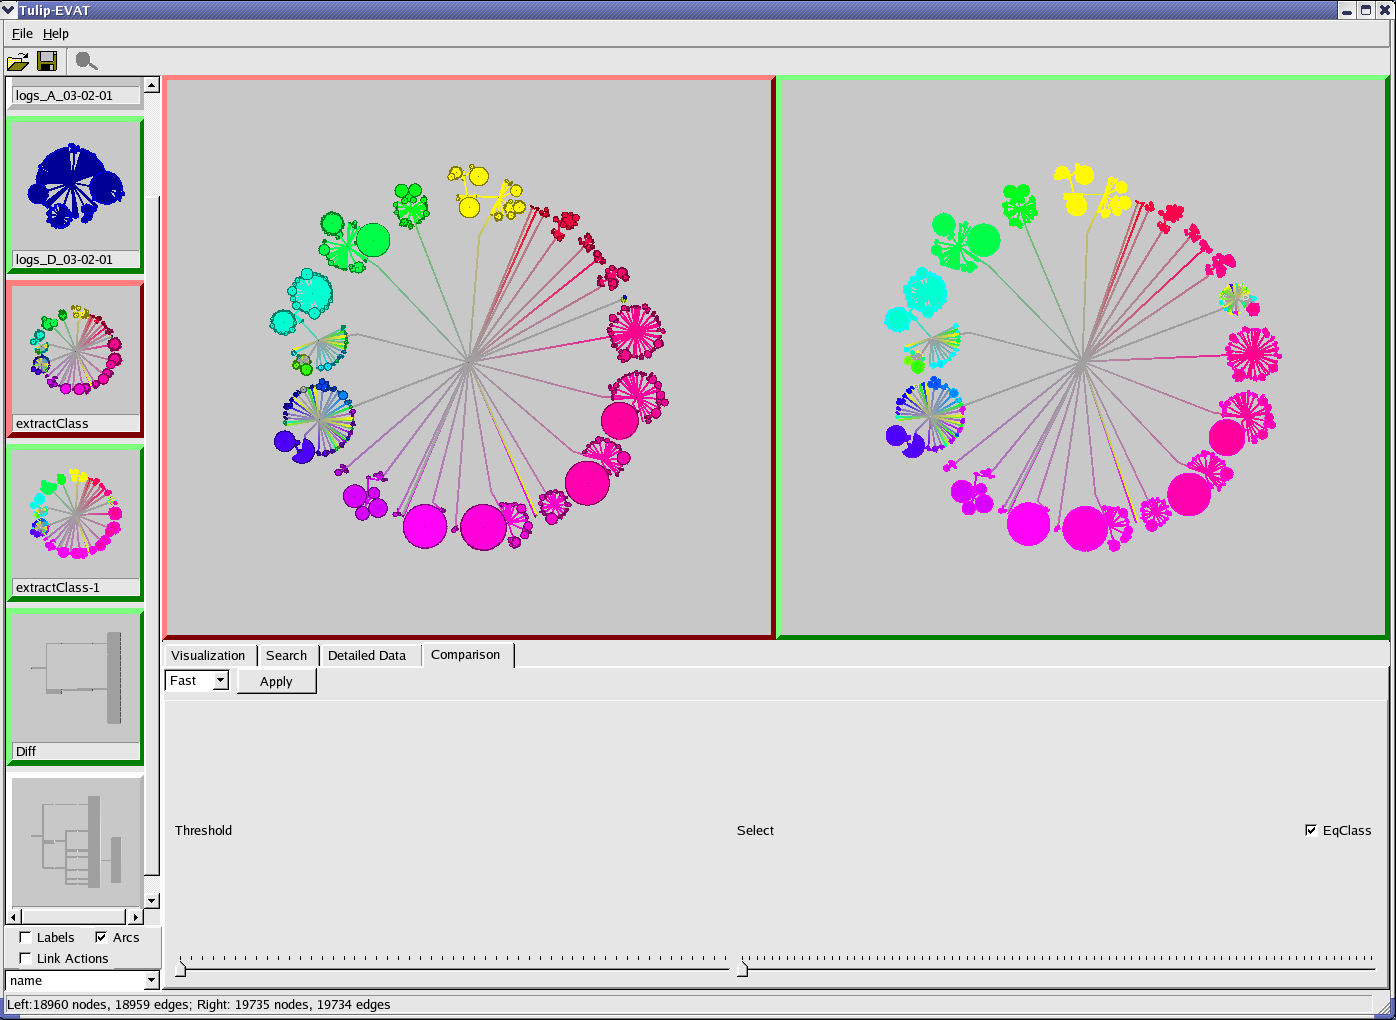Select the extractClass graph thumbnail
This screenshot has width=1396, height=1020.
tap(75, 352)
